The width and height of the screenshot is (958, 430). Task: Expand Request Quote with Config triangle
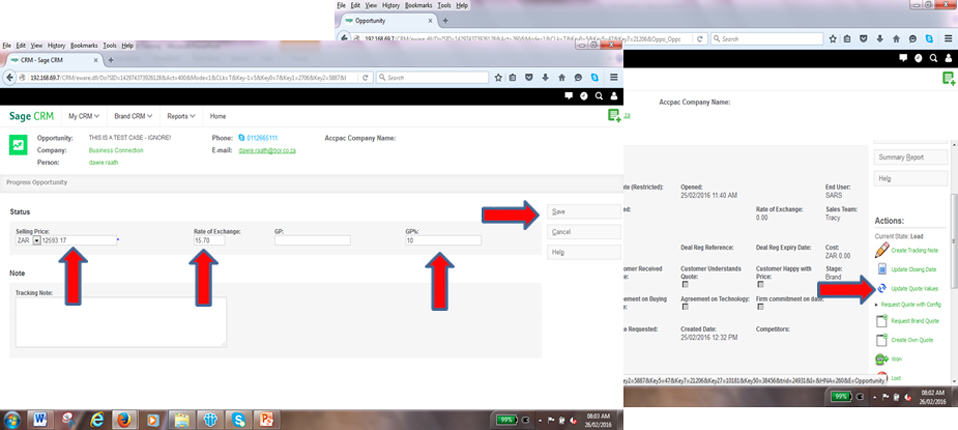click(x=877, y=304)
